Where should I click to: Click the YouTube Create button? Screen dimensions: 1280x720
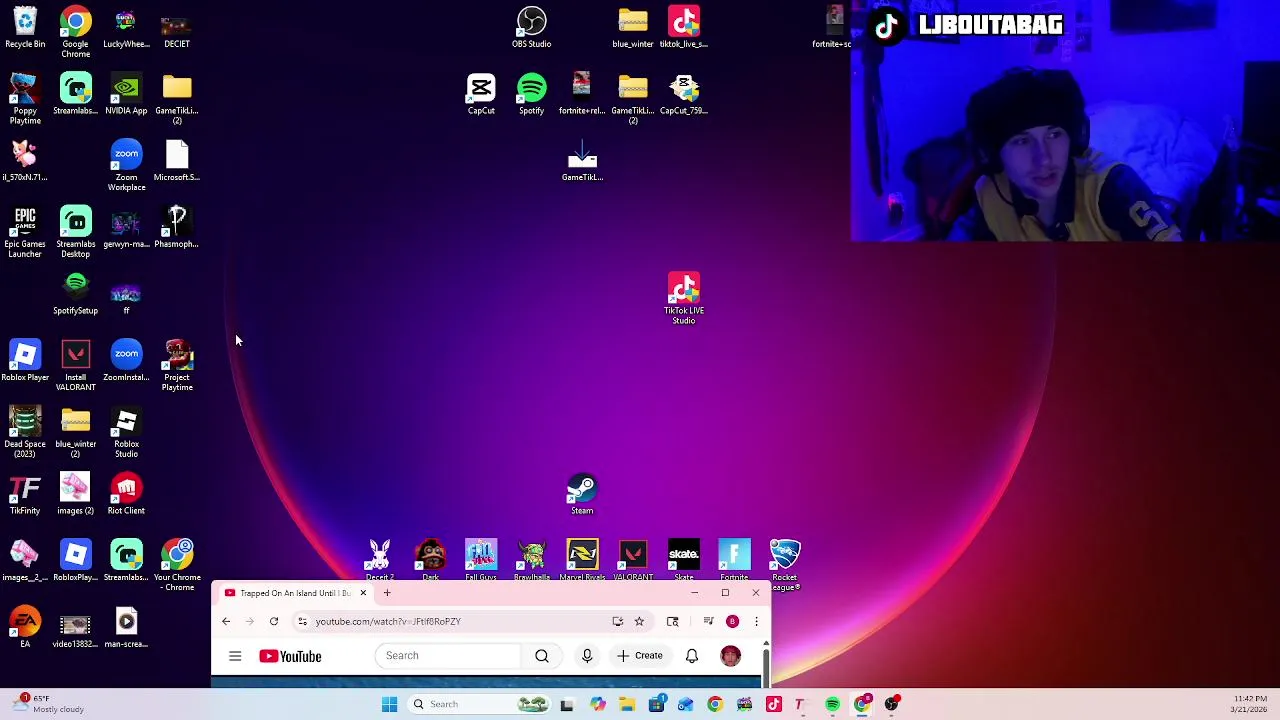(640, 656)
